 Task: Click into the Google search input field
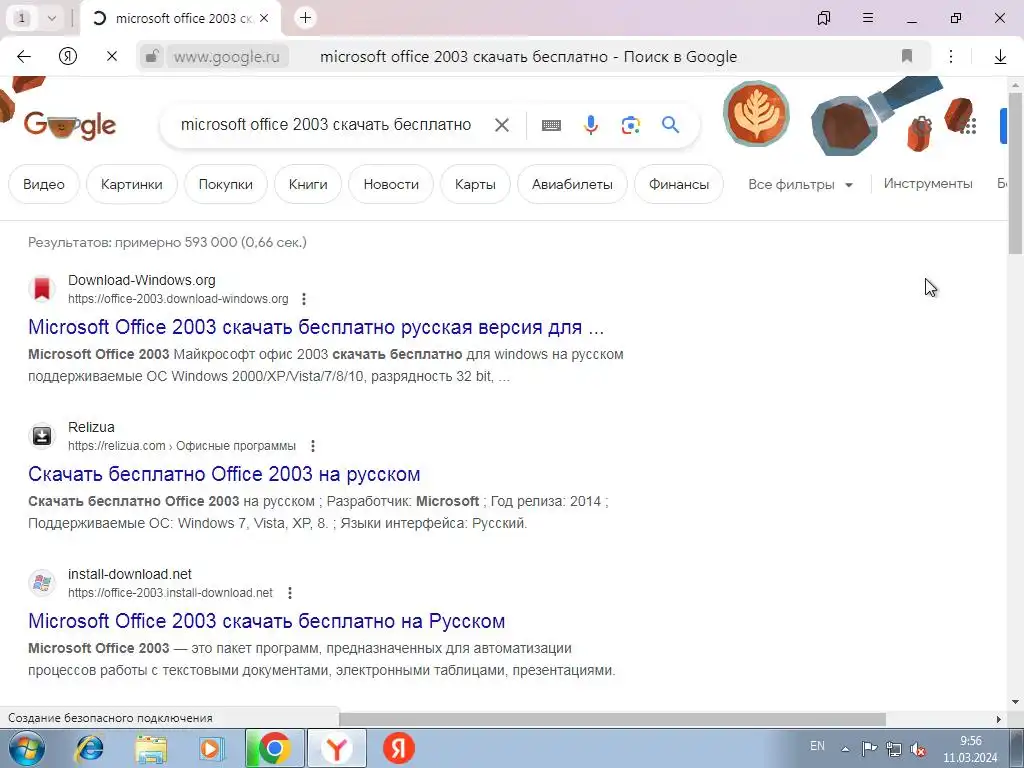pos(326,125)
